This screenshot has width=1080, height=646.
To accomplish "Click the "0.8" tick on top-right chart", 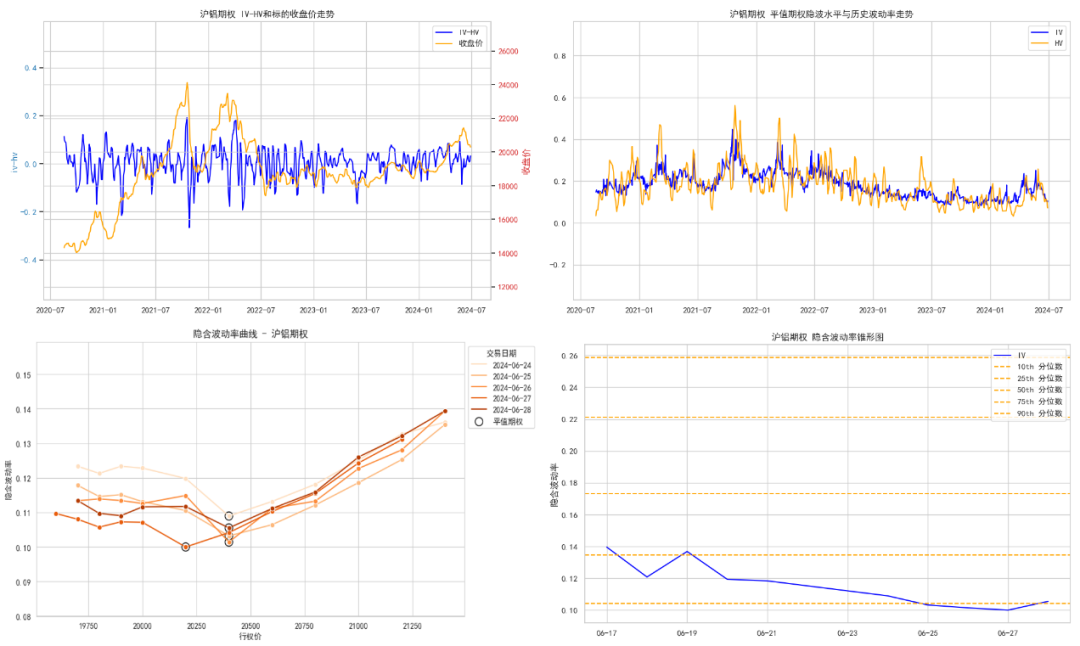I will pos(560,56).
